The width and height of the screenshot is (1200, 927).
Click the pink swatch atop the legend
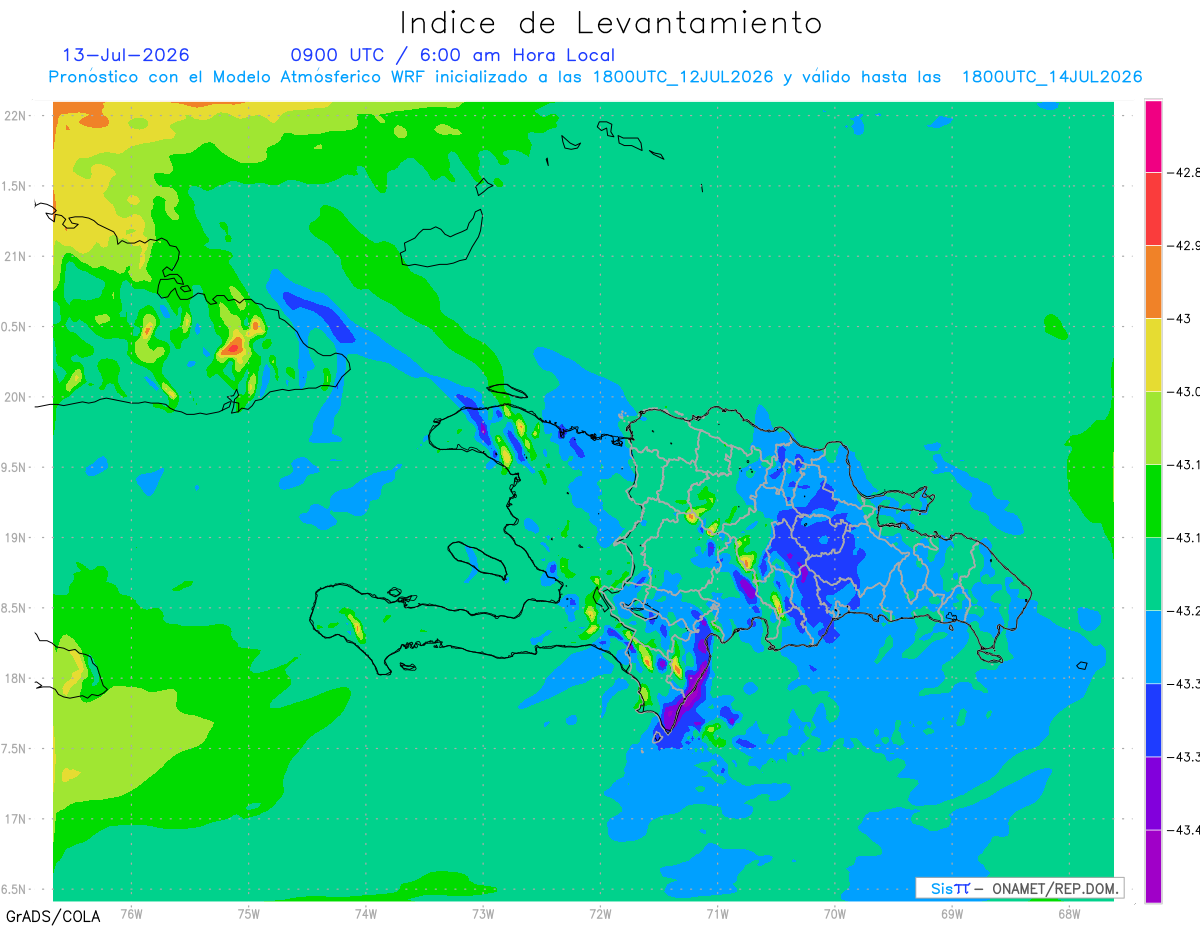pyautogui.click(x=1153, y=136)
